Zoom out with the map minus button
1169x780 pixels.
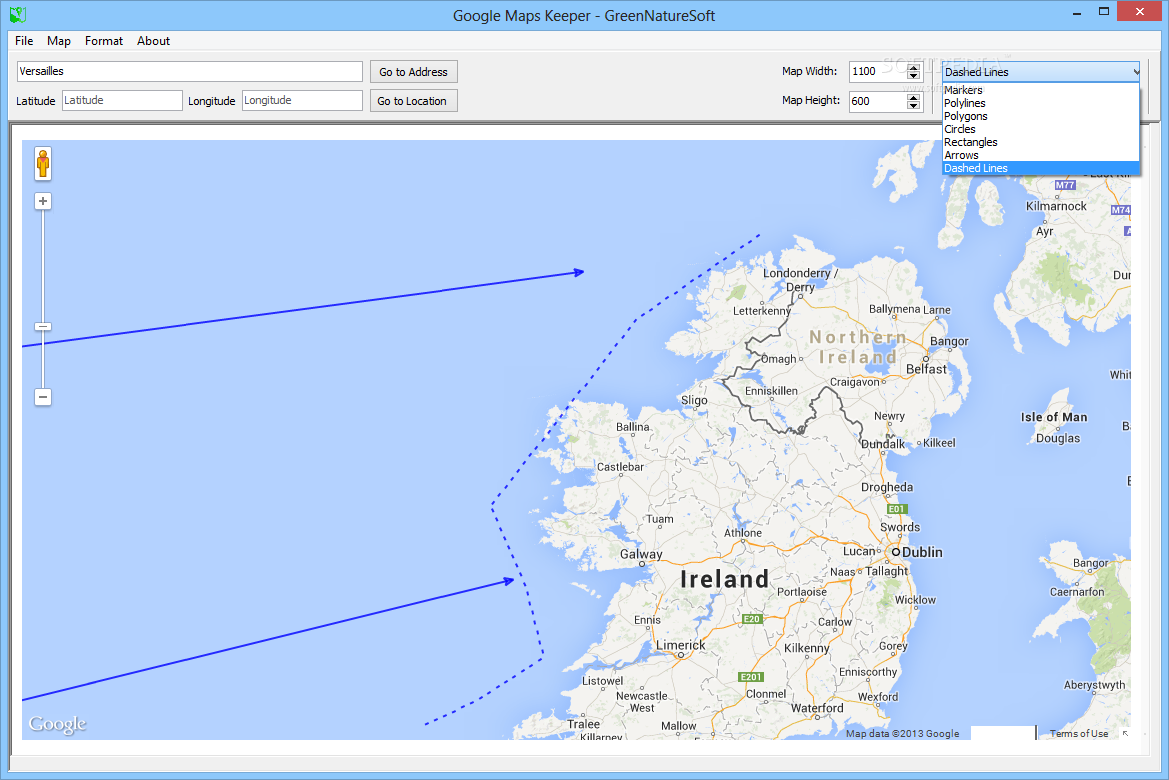[x=43, y=397]
